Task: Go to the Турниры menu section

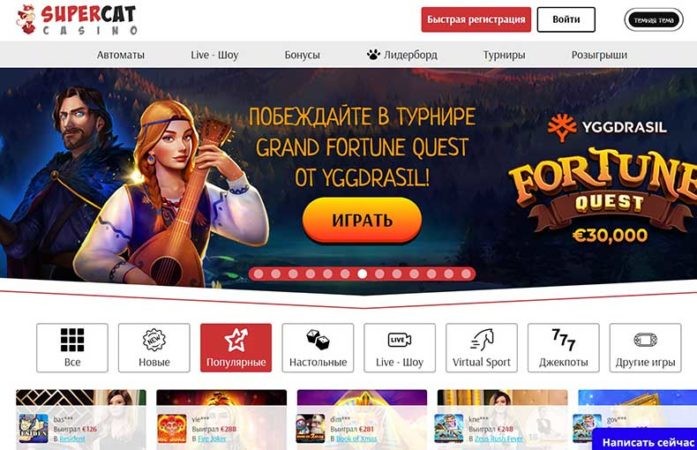Action: click(504, 55)
